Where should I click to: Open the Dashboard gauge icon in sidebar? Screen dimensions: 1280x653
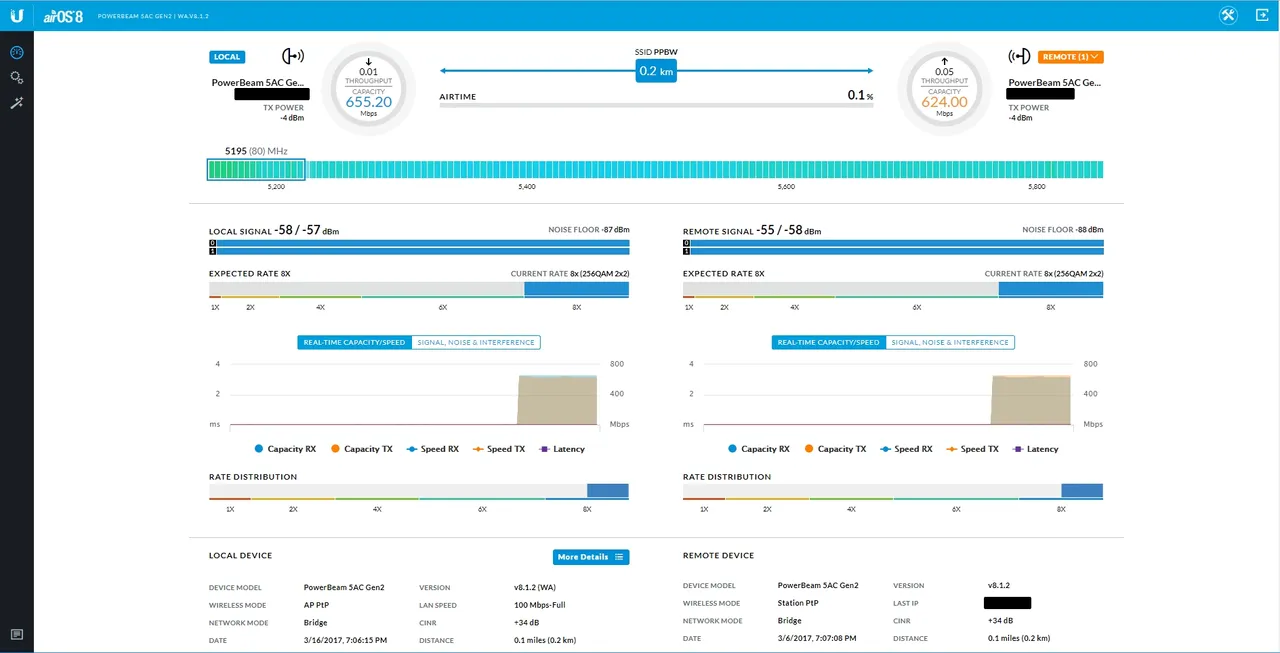(x=17, y=52)
